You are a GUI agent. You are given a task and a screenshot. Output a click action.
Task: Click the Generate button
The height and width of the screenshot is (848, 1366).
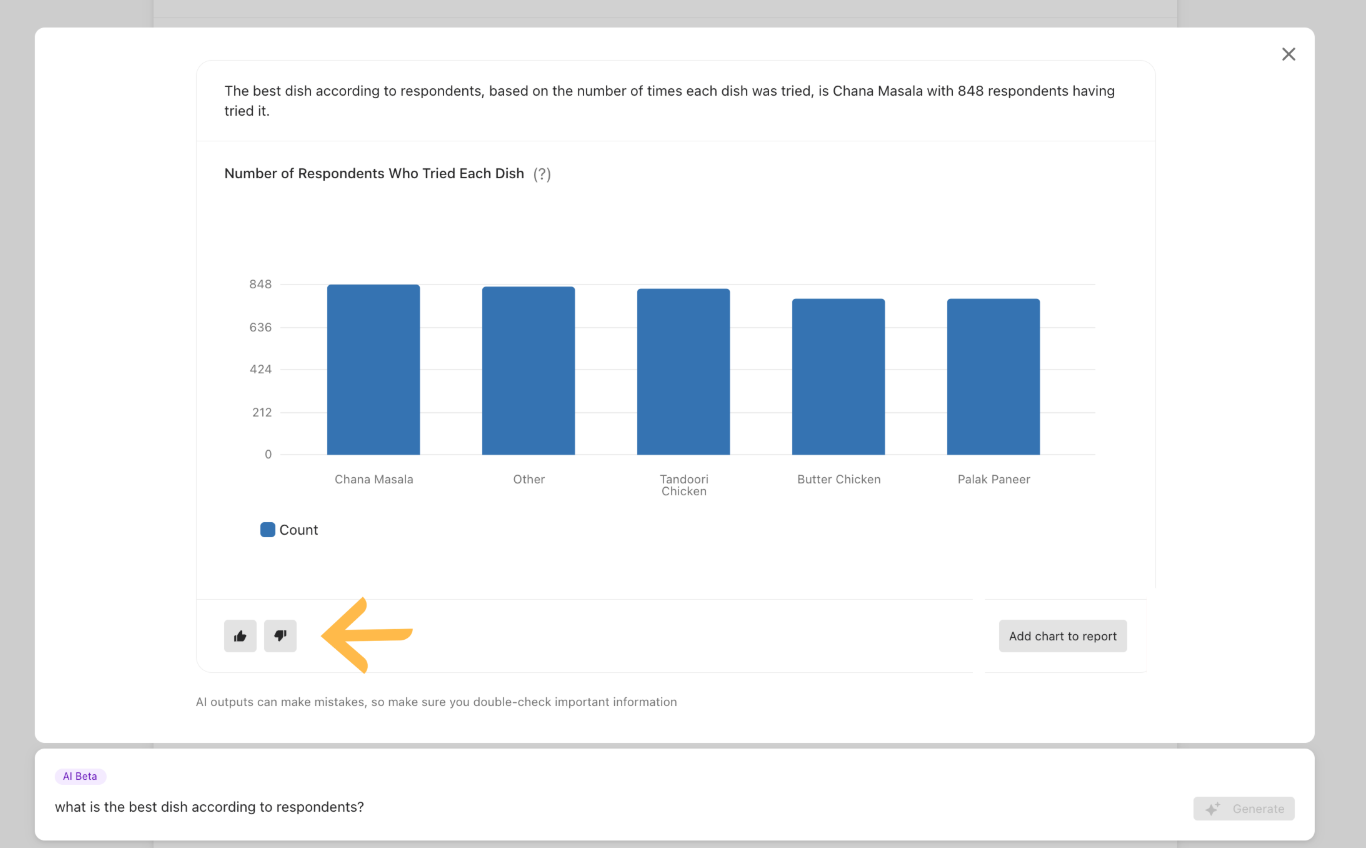[x=1244, y=809]
